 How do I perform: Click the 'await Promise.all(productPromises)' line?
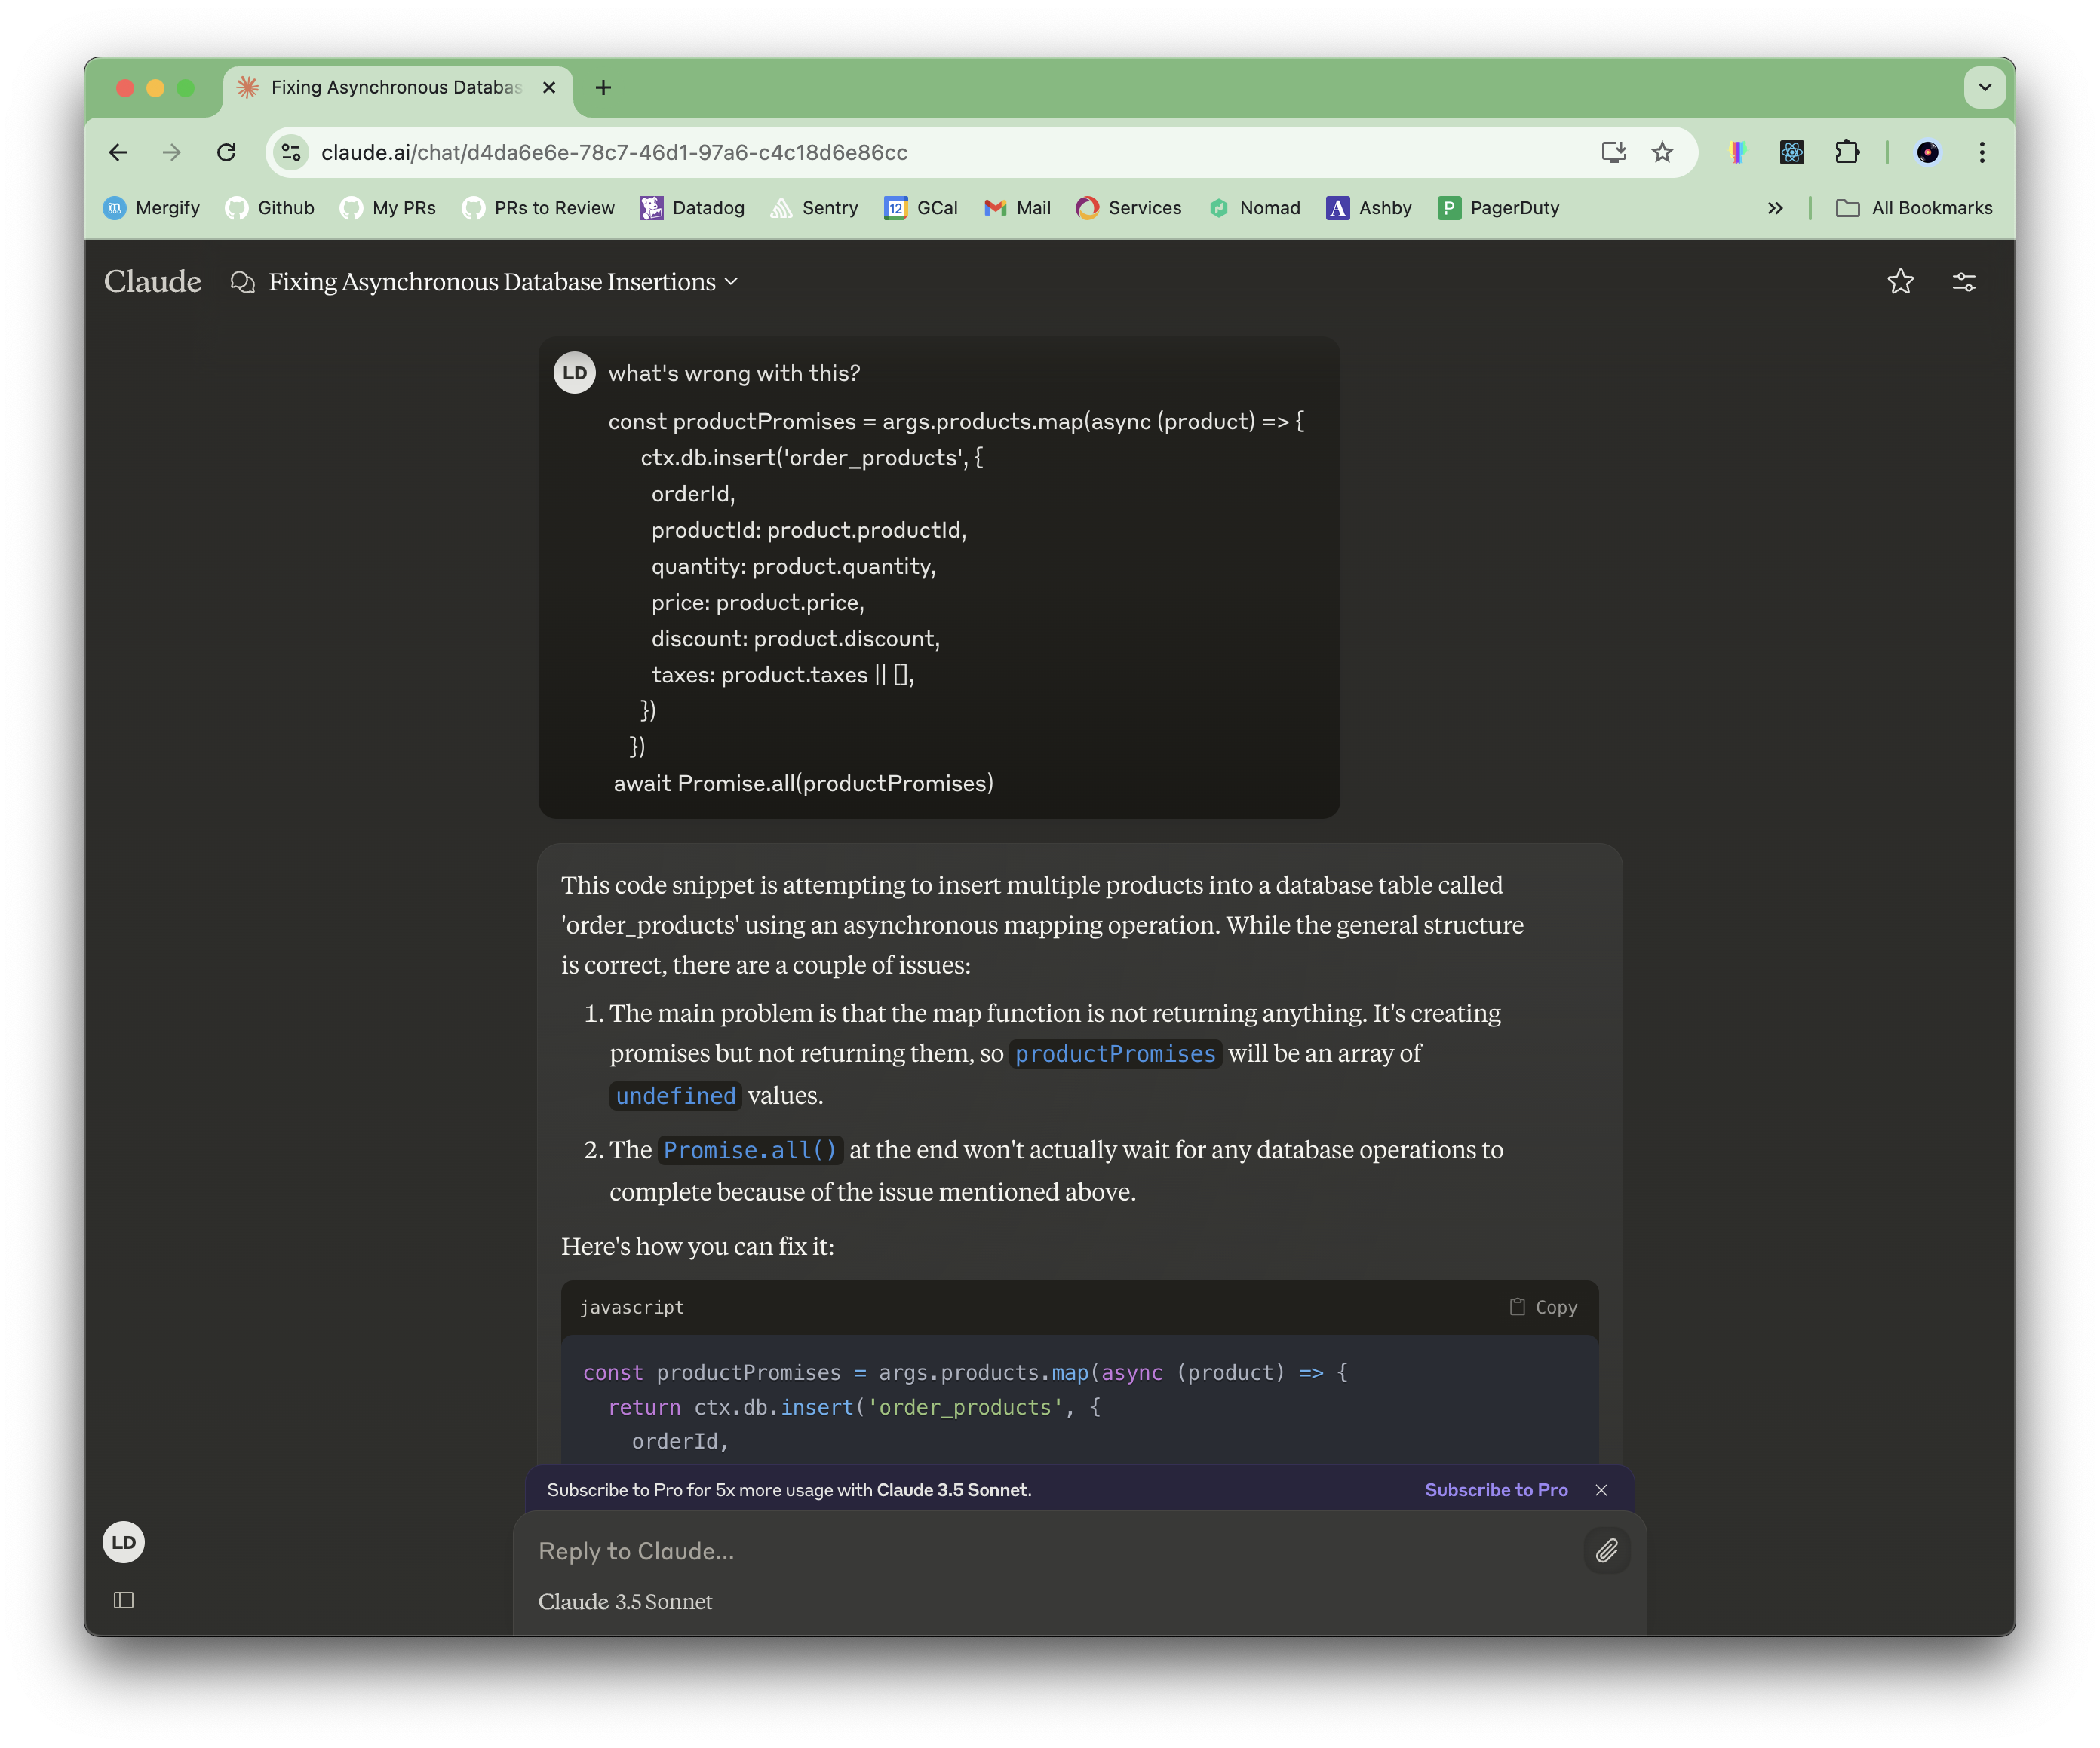(x=803, y=783)
